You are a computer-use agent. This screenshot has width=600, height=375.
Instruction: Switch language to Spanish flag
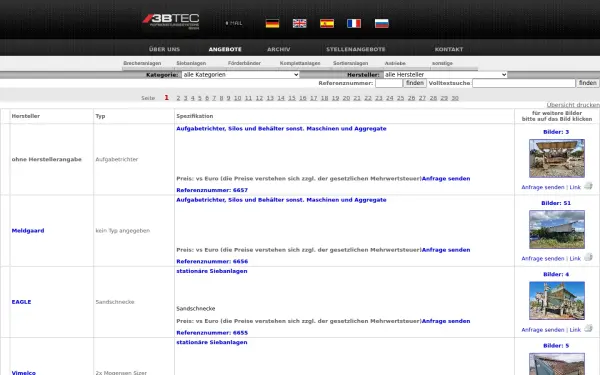point(327,24)
